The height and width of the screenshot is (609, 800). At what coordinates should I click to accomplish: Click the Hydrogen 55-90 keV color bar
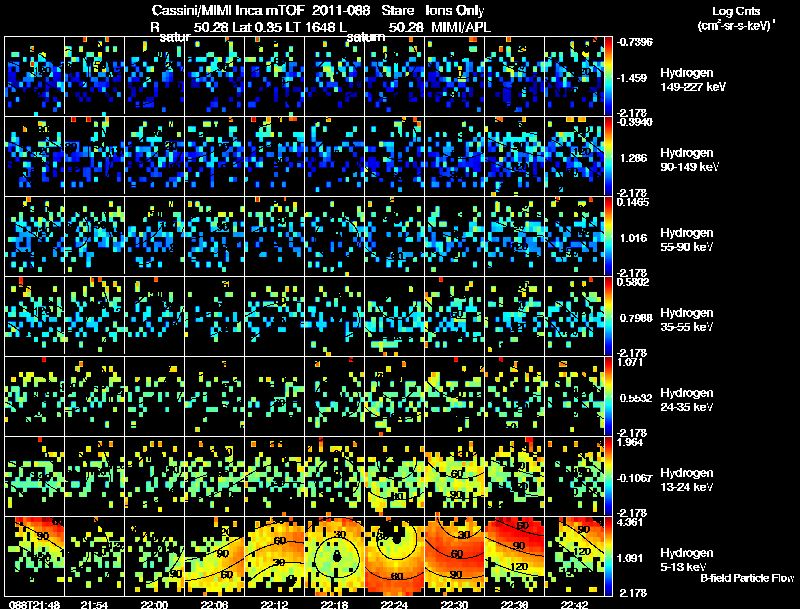point(609,236)
